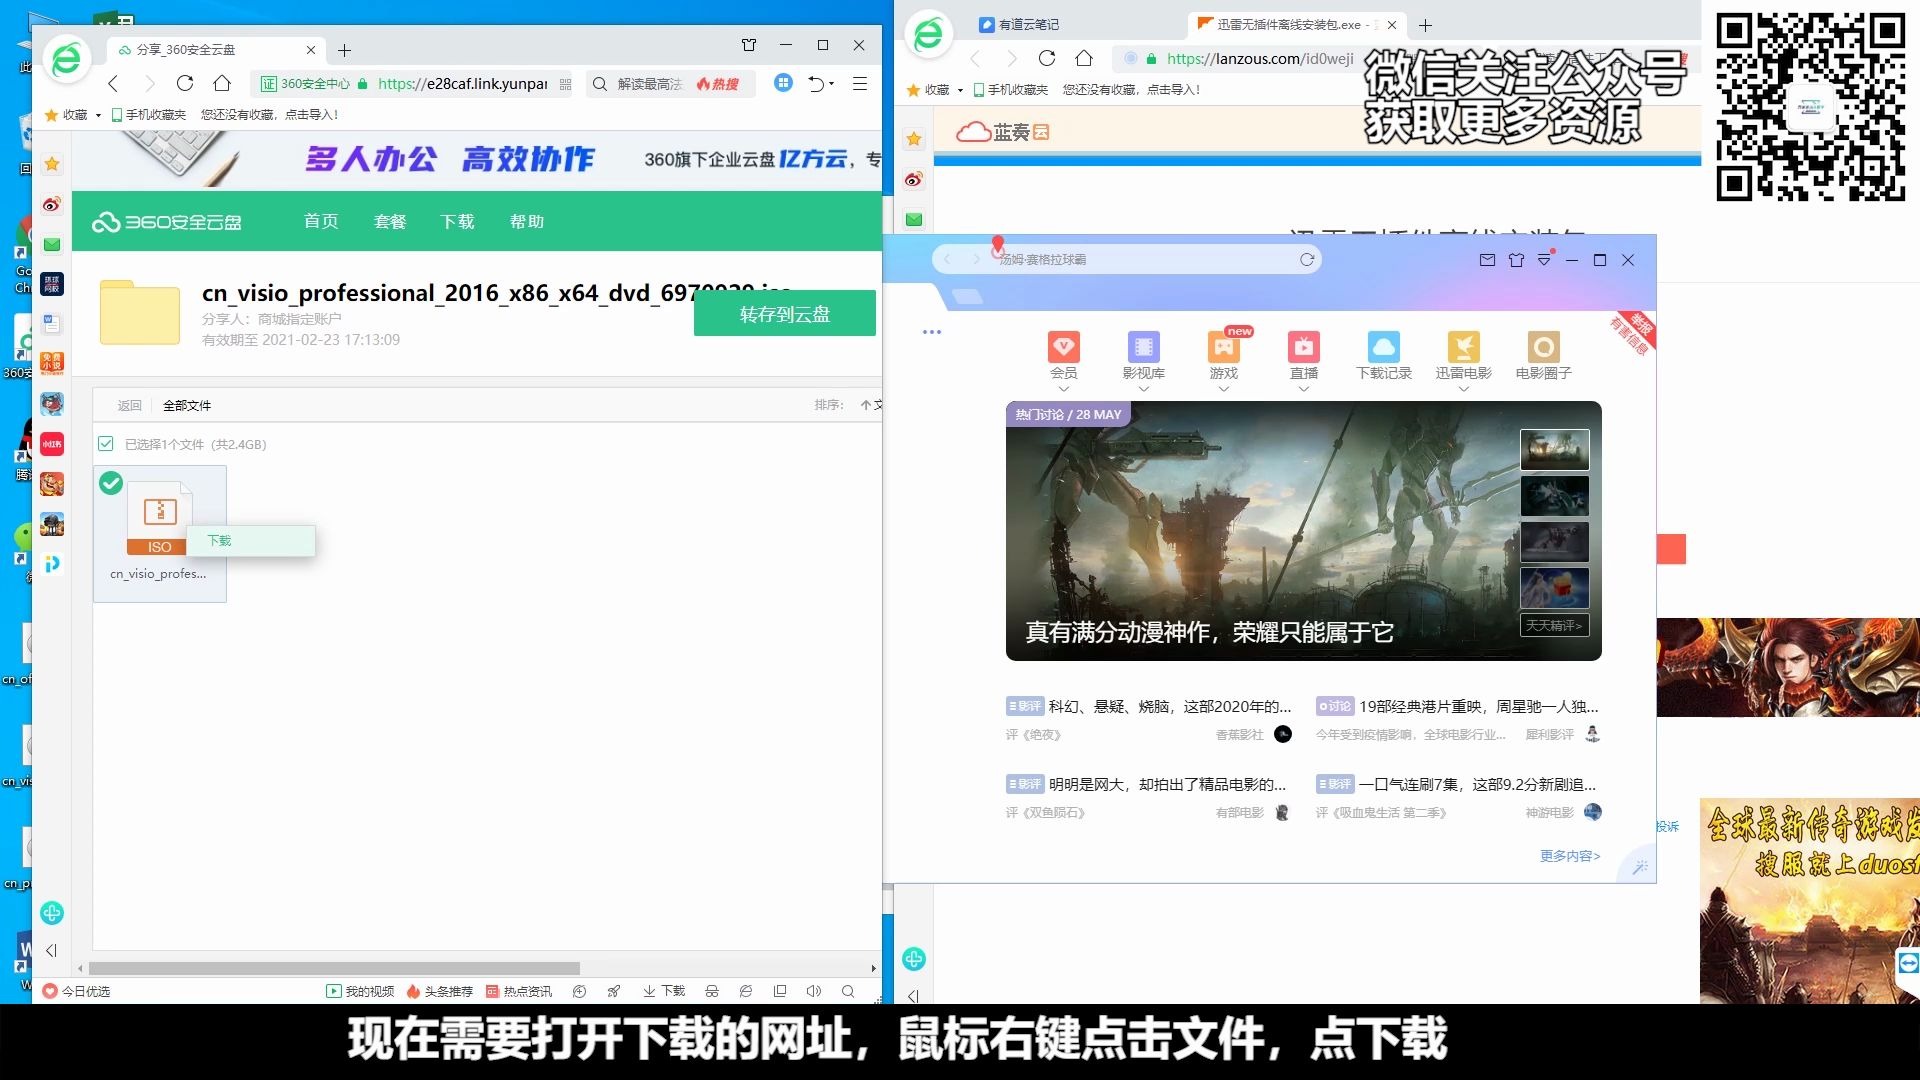Expand the chevron under 迅雷电影
Viewport: 1920px width, 1080px height.
coord(1464,389)
